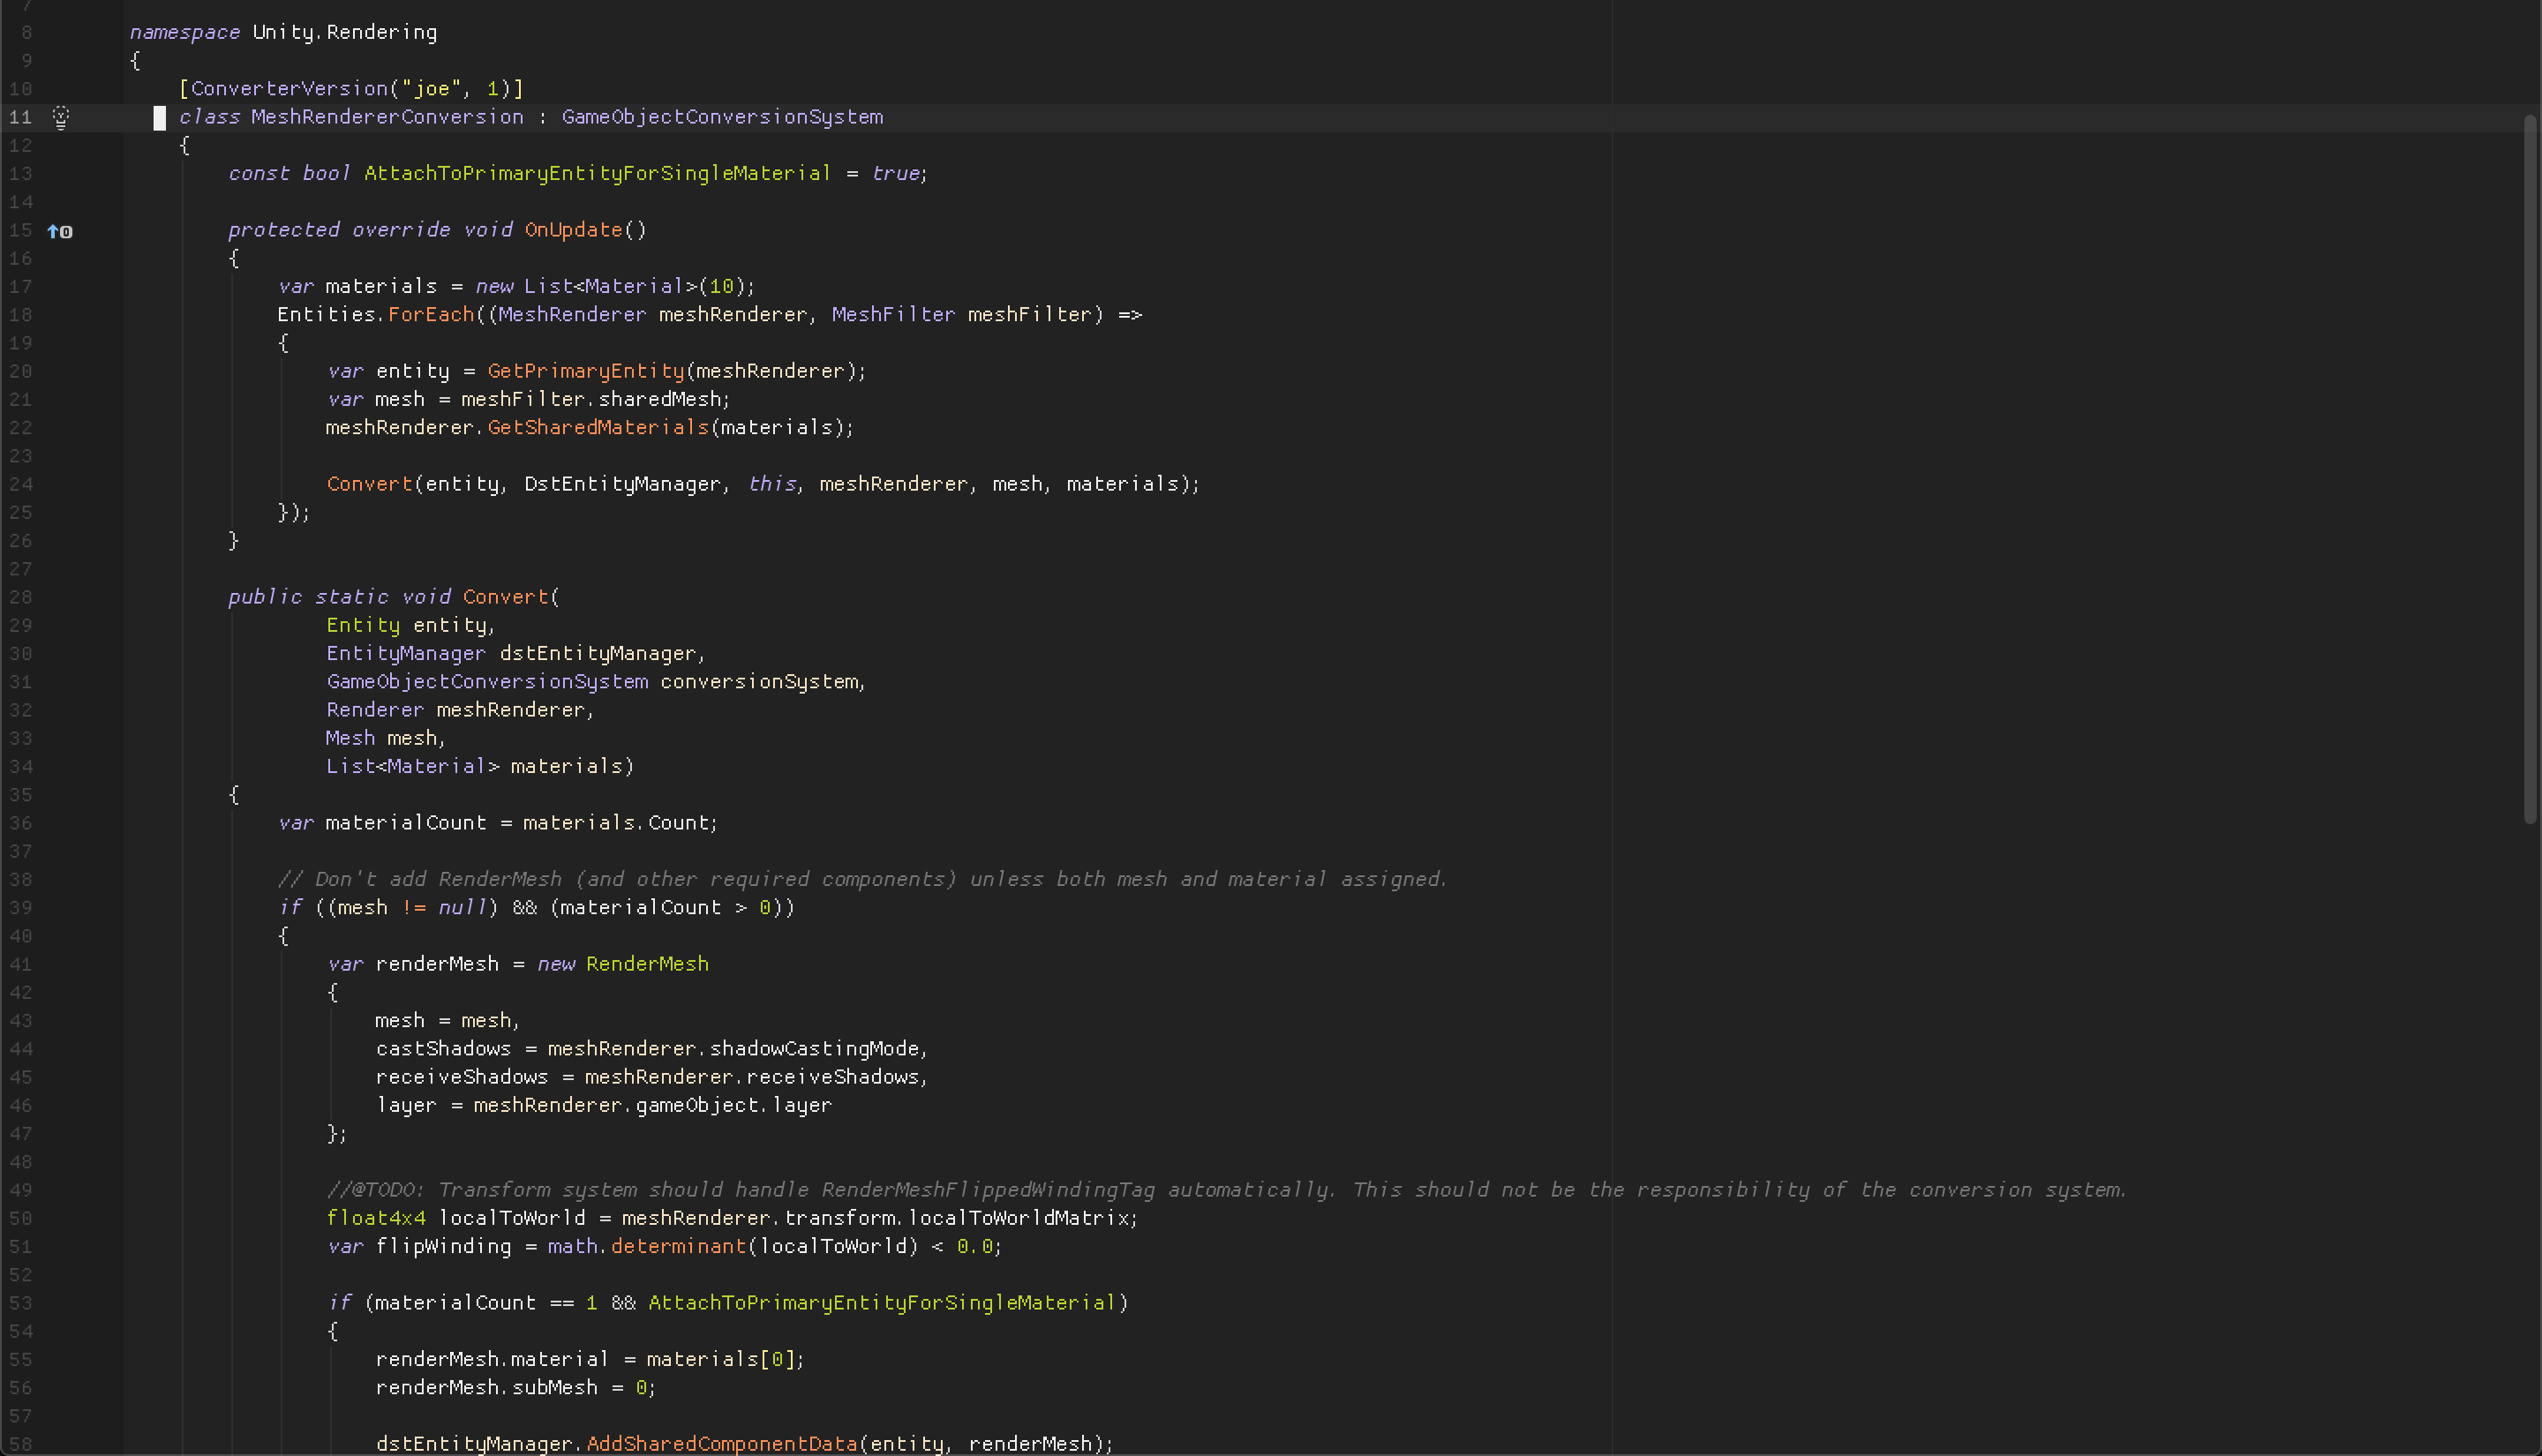Click shadowCastingMode on line 44
The image size is (2542, 1456).
pos(814,1049)
